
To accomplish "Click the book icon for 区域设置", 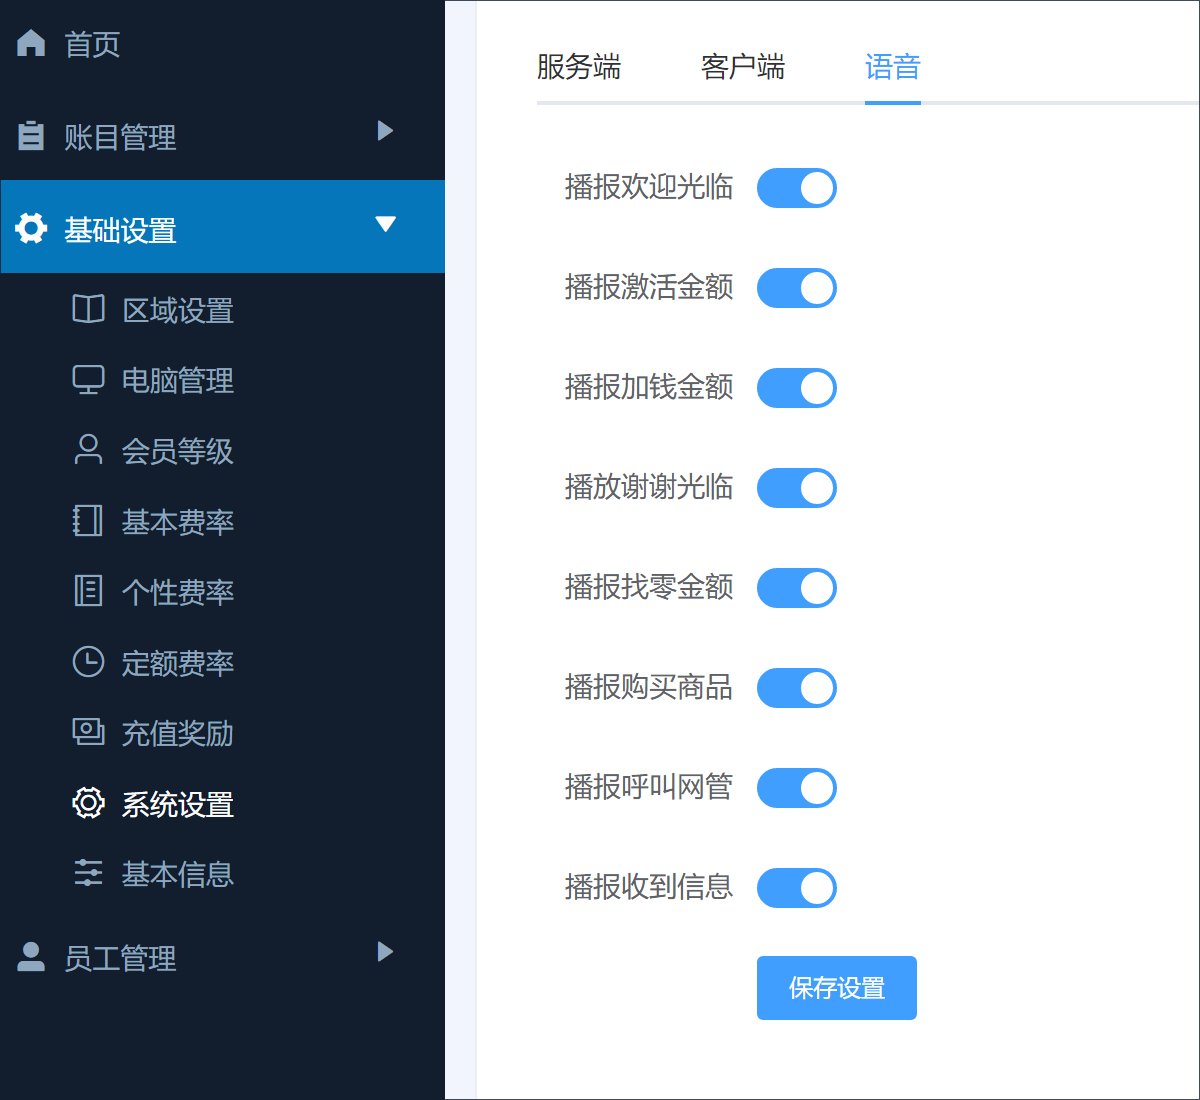I will coord(88,309).
